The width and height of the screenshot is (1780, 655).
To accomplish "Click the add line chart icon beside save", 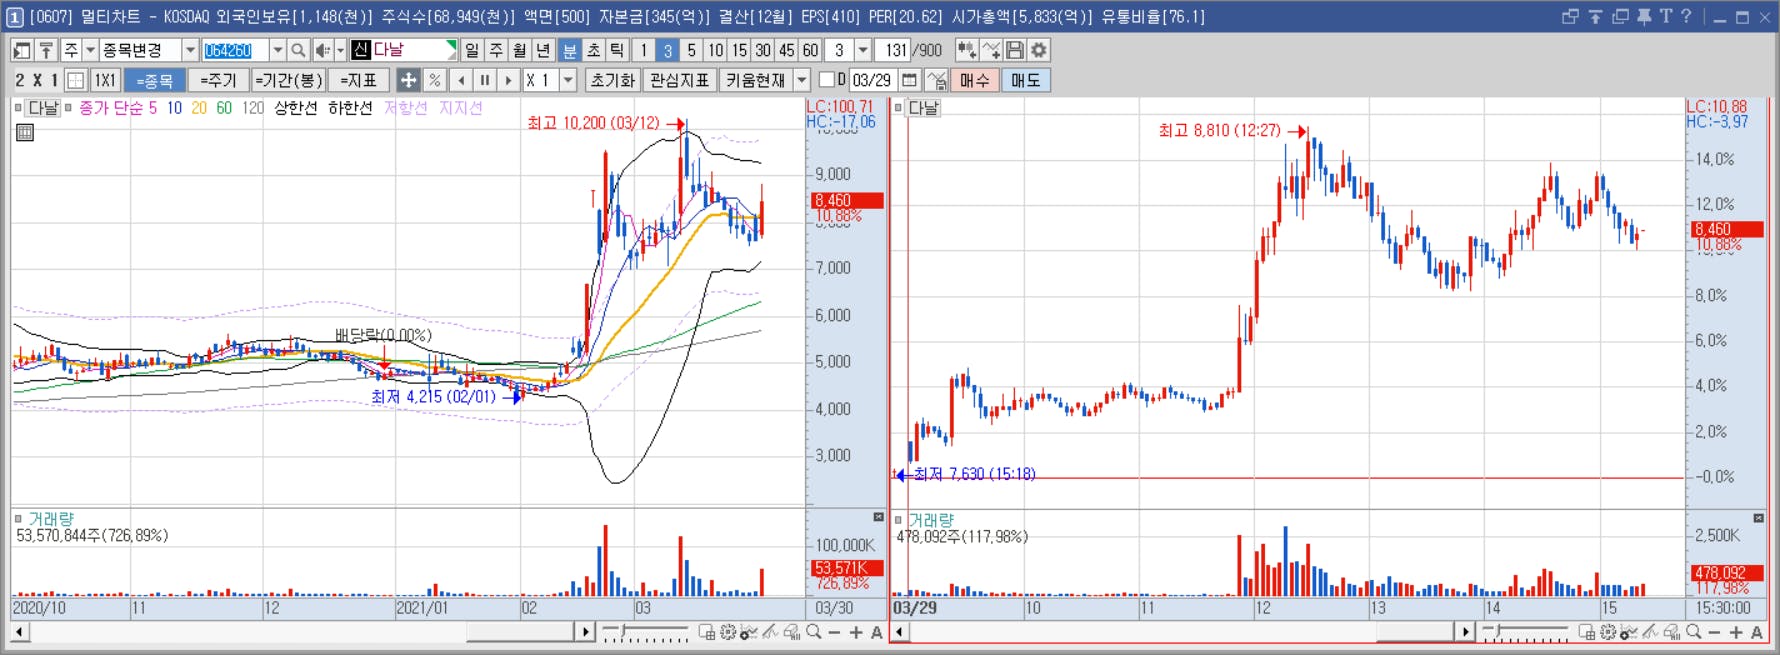I will 991,50.
